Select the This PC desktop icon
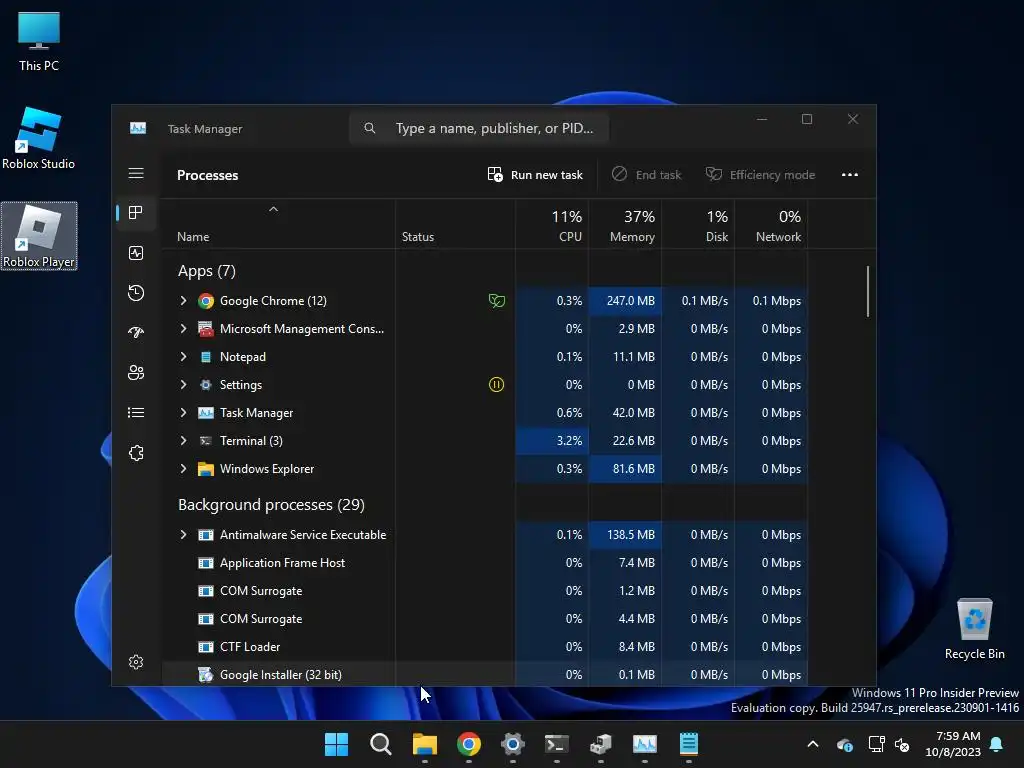The image size is (1024, 768). pyautogui.click(x=39, y=42)
